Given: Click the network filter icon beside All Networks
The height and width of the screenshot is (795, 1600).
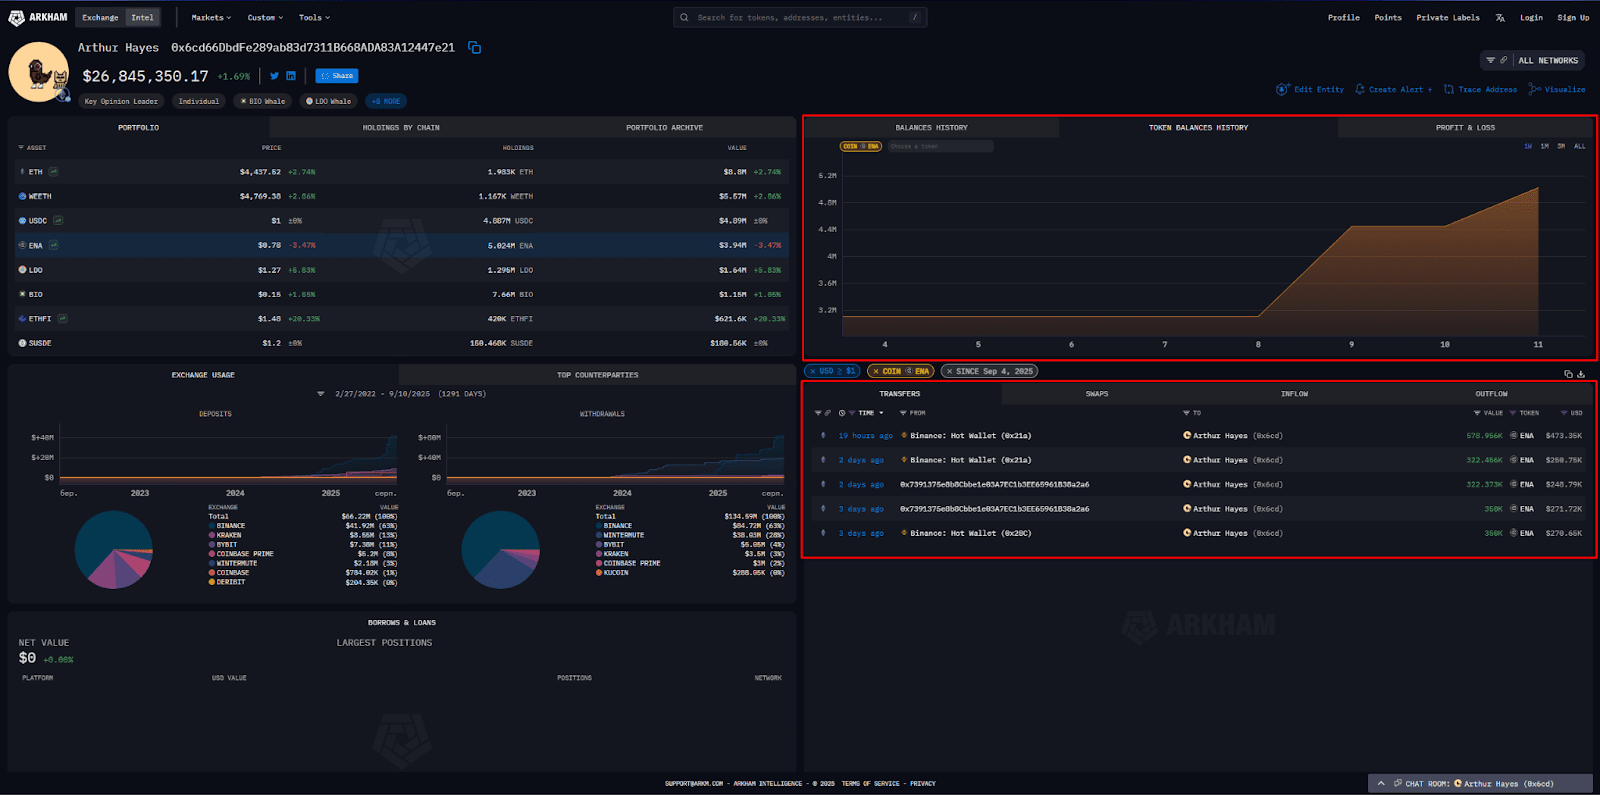Looking at the screenshot, I should (x=1490, y=60).
